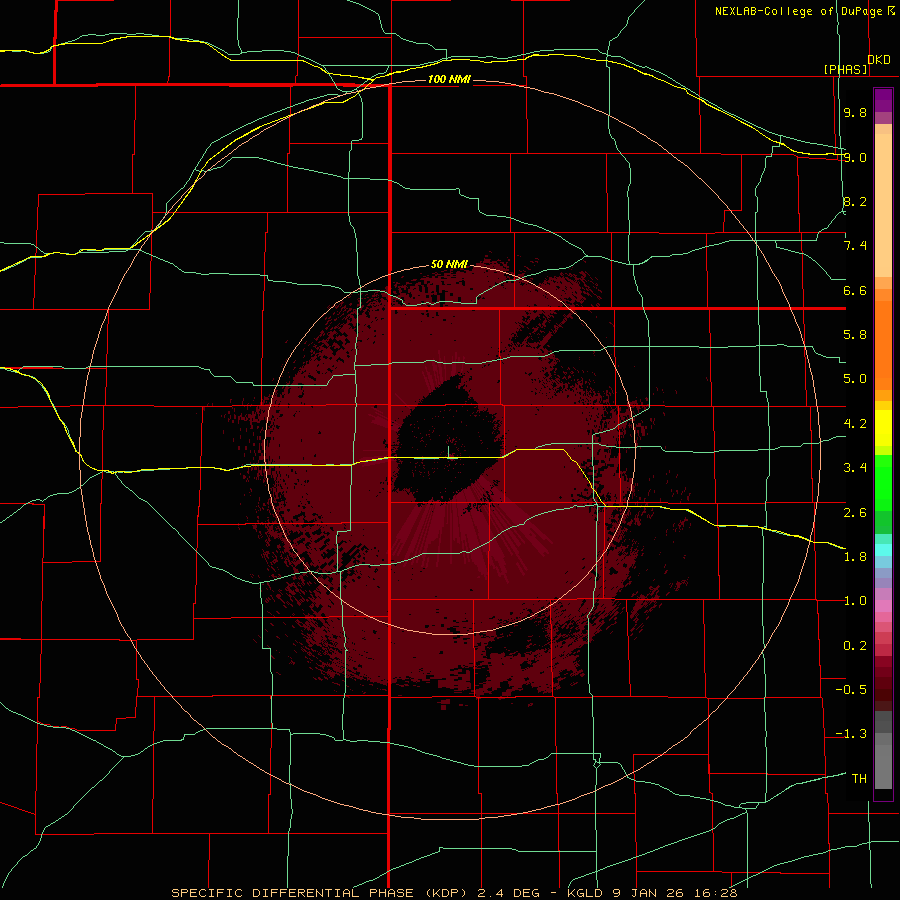Click the pink swatch in the colorbar
The width and height of the screenshot is (900, 900).
click(x=883, y=606)
